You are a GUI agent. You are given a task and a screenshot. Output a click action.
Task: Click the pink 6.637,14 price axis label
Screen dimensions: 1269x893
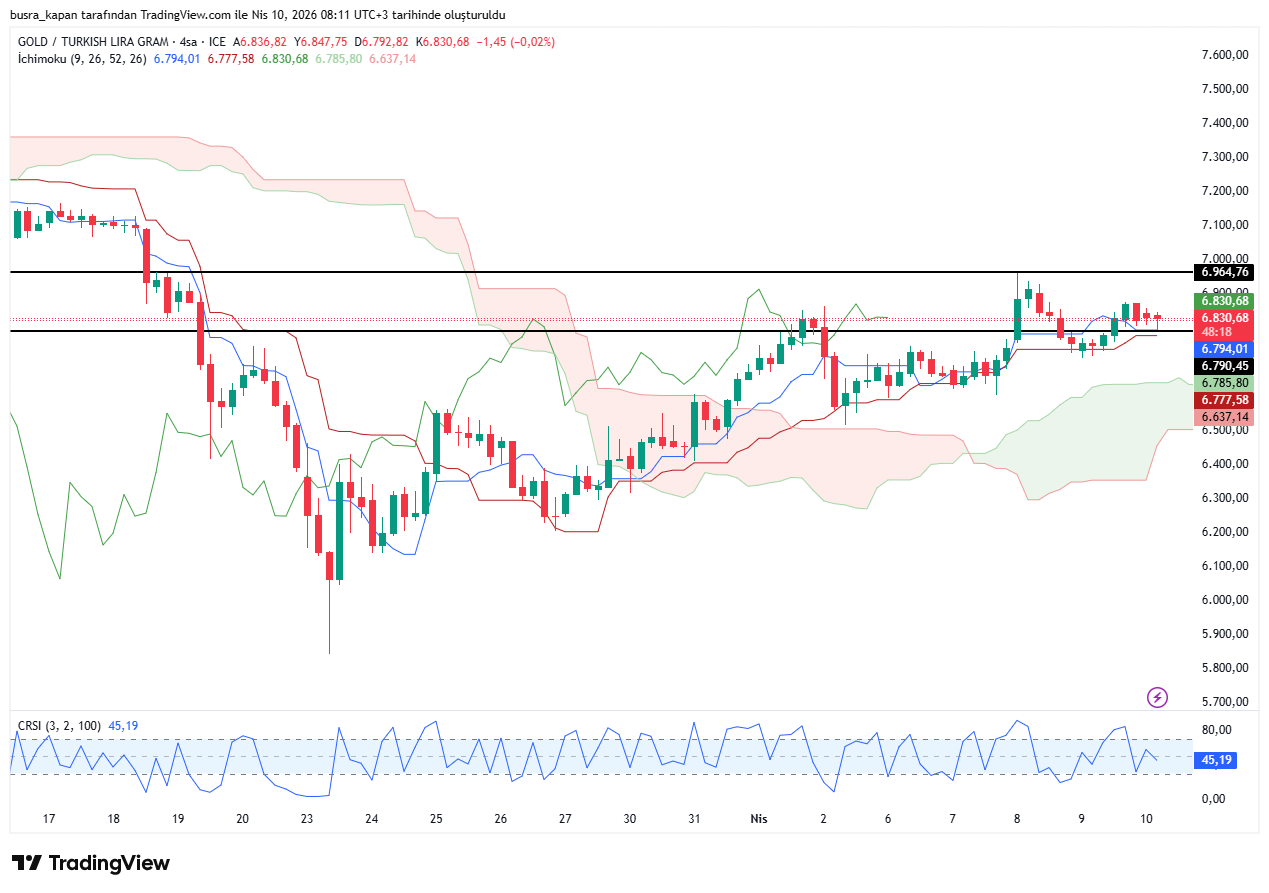pyautogui.click(x=1224, y=417)
